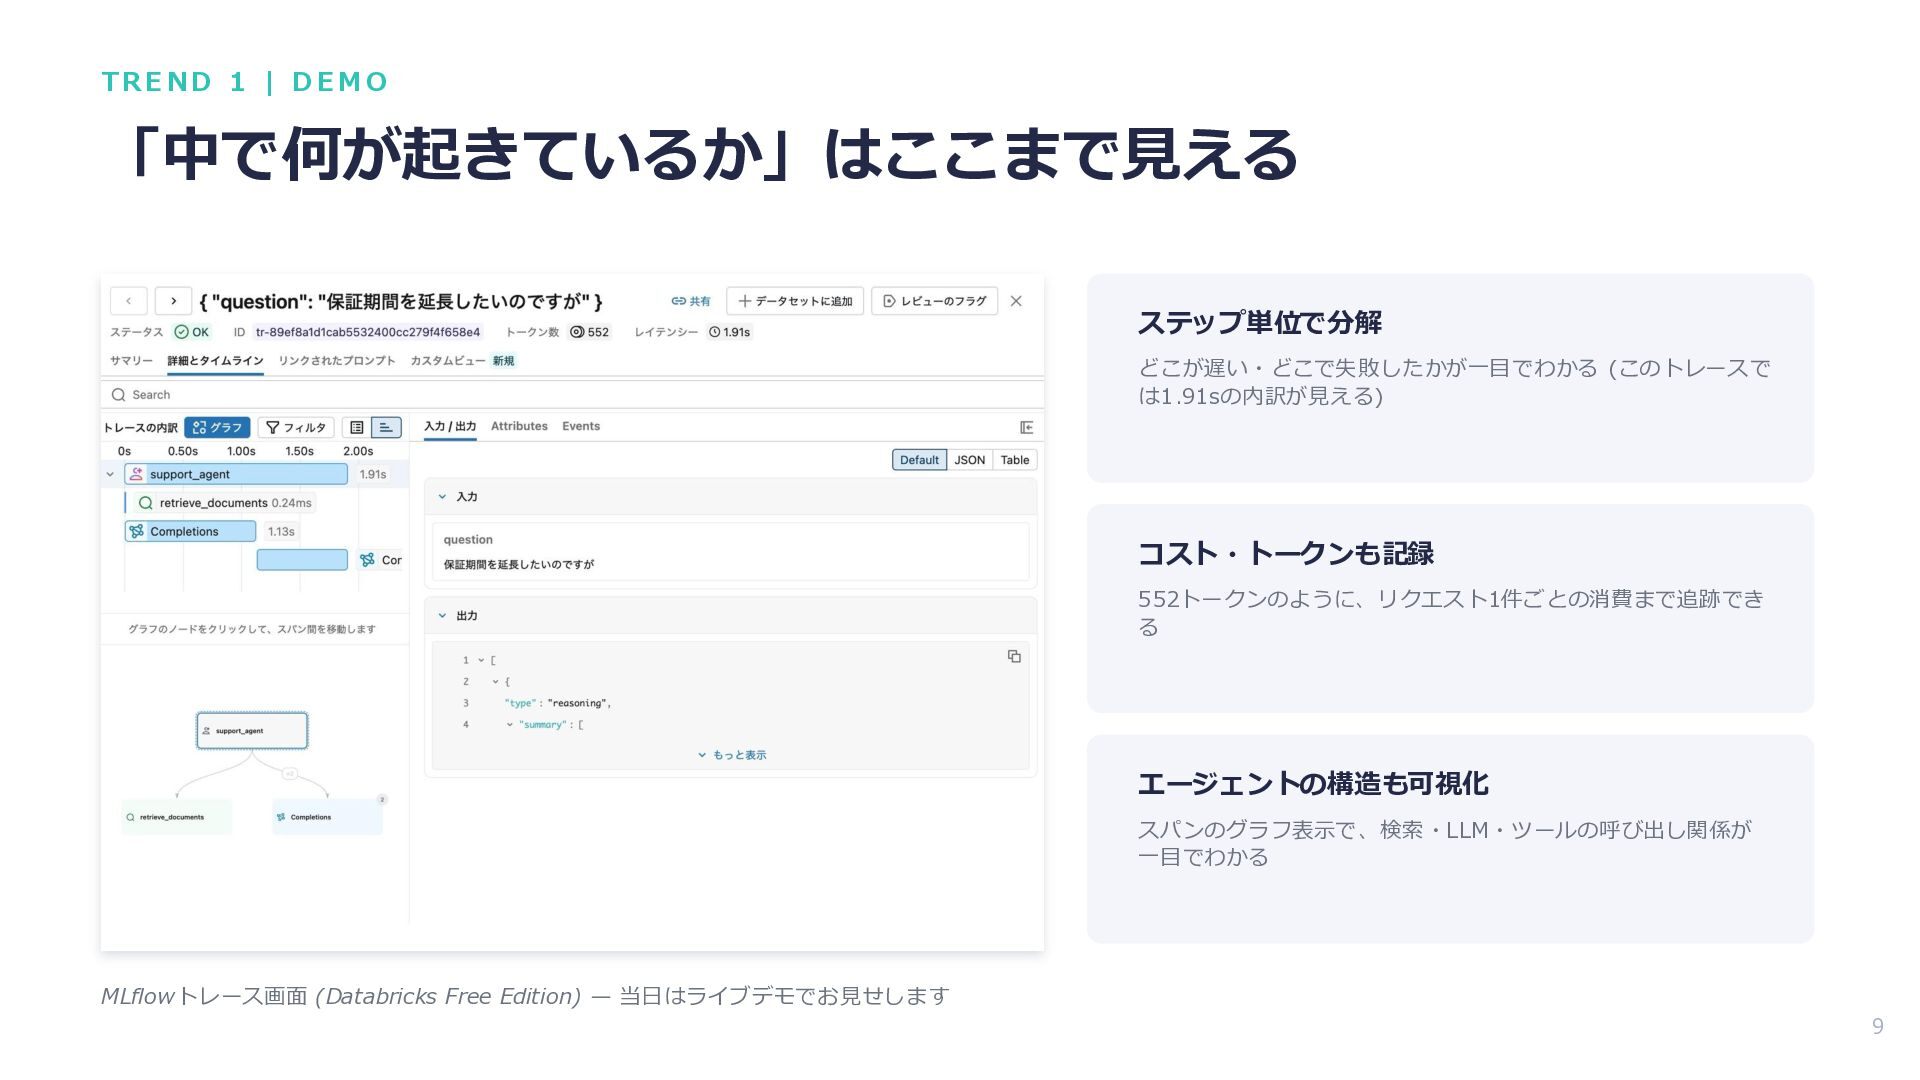Select the JSON render mode
Image resolution: width=1920 pixels, height=1080 pixels.
click(x=970, y=460)
